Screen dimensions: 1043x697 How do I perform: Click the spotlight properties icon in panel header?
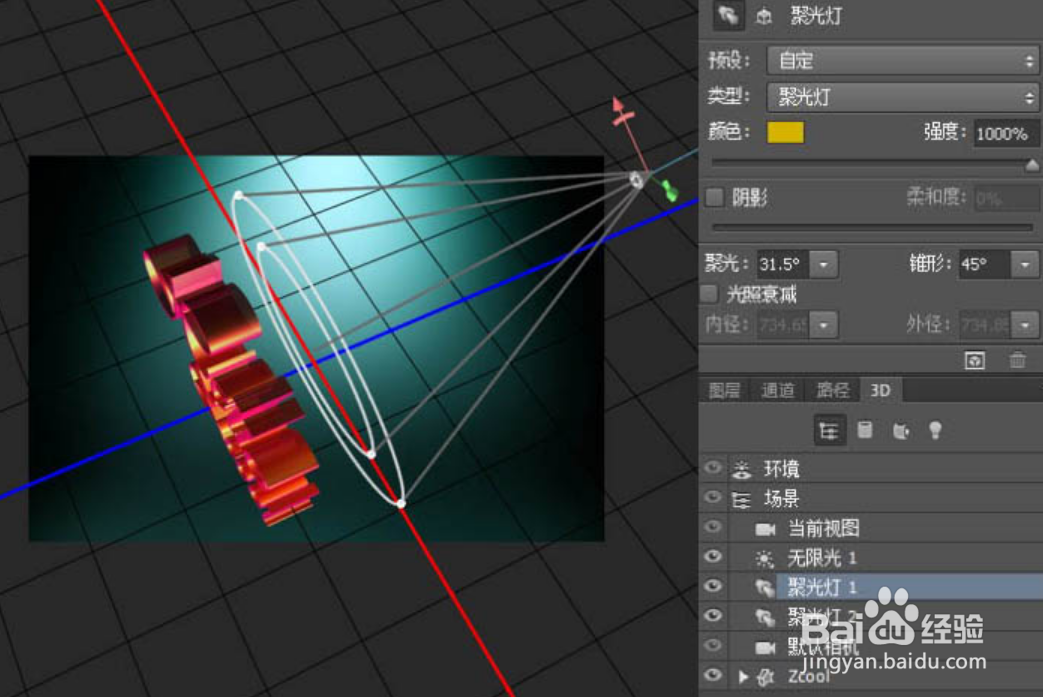728,15
